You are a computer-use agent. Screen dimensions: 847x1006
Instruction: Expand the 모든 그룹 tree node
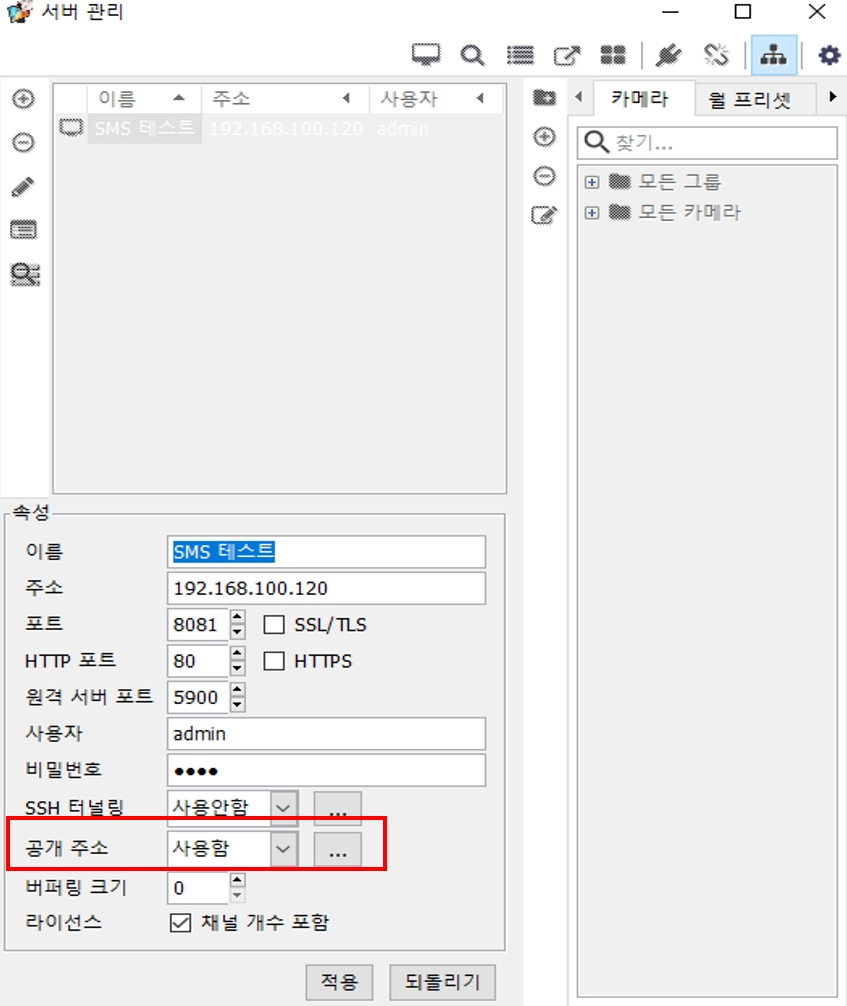(592, 182)
